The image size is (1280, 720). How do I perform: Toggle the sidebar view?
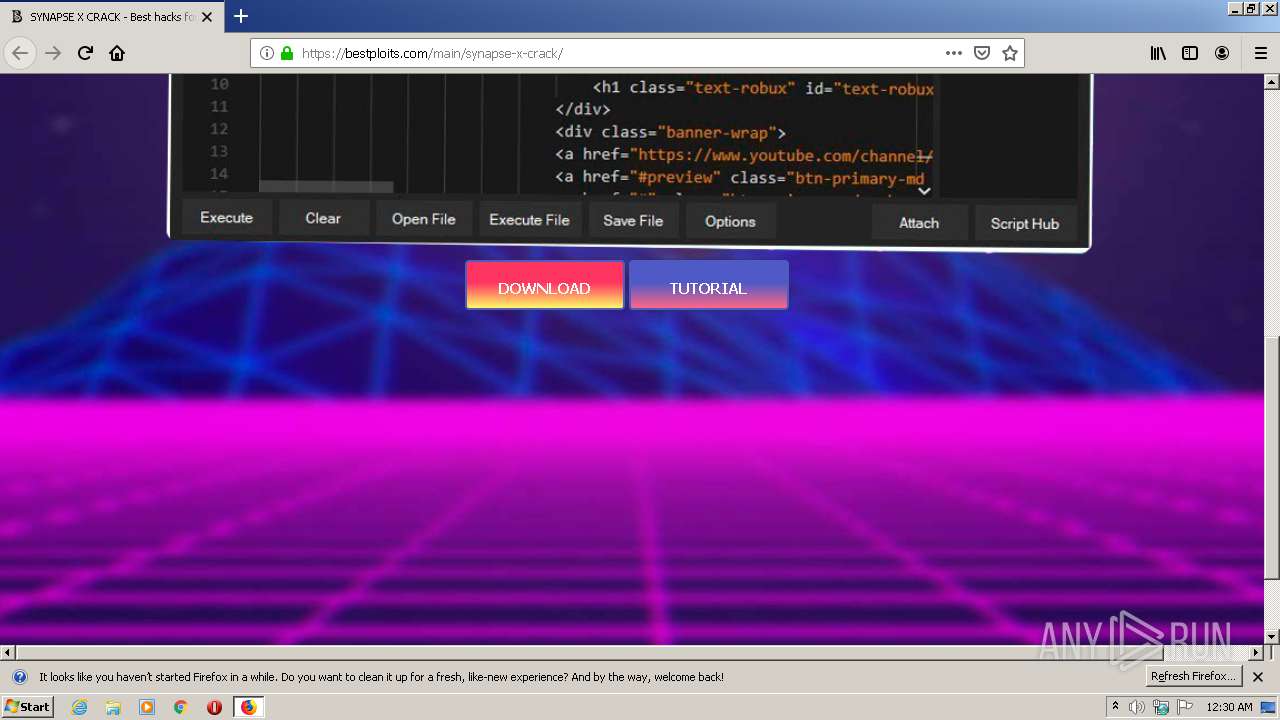(1190, 53)
